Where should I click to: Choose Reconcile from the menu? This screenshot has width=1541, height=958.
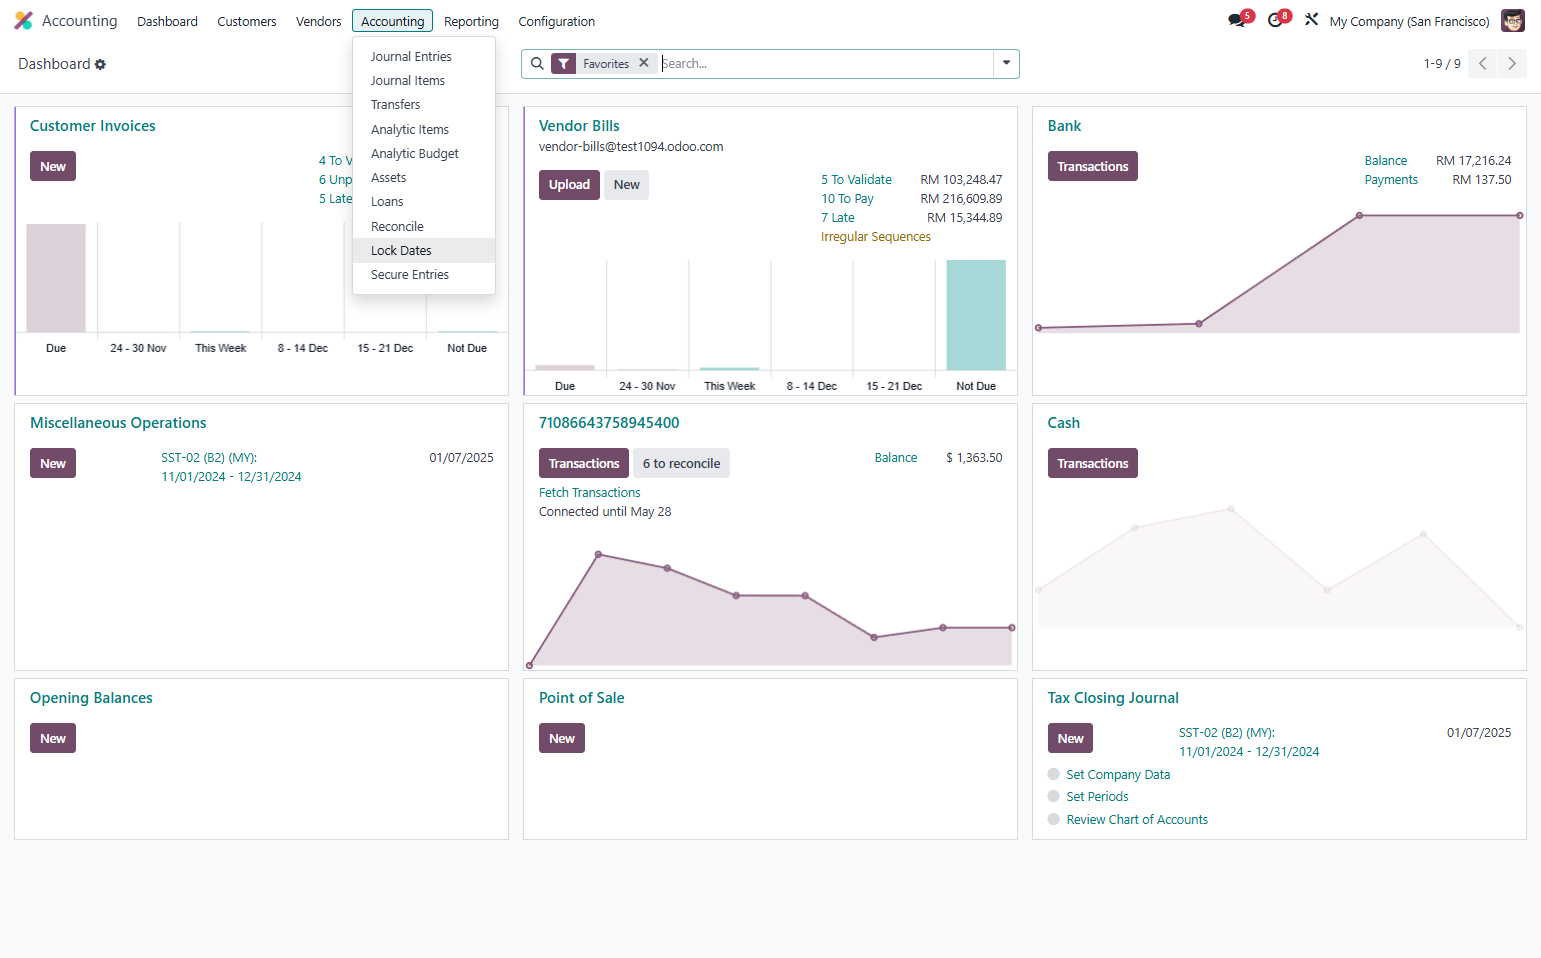tap(424, 227)
